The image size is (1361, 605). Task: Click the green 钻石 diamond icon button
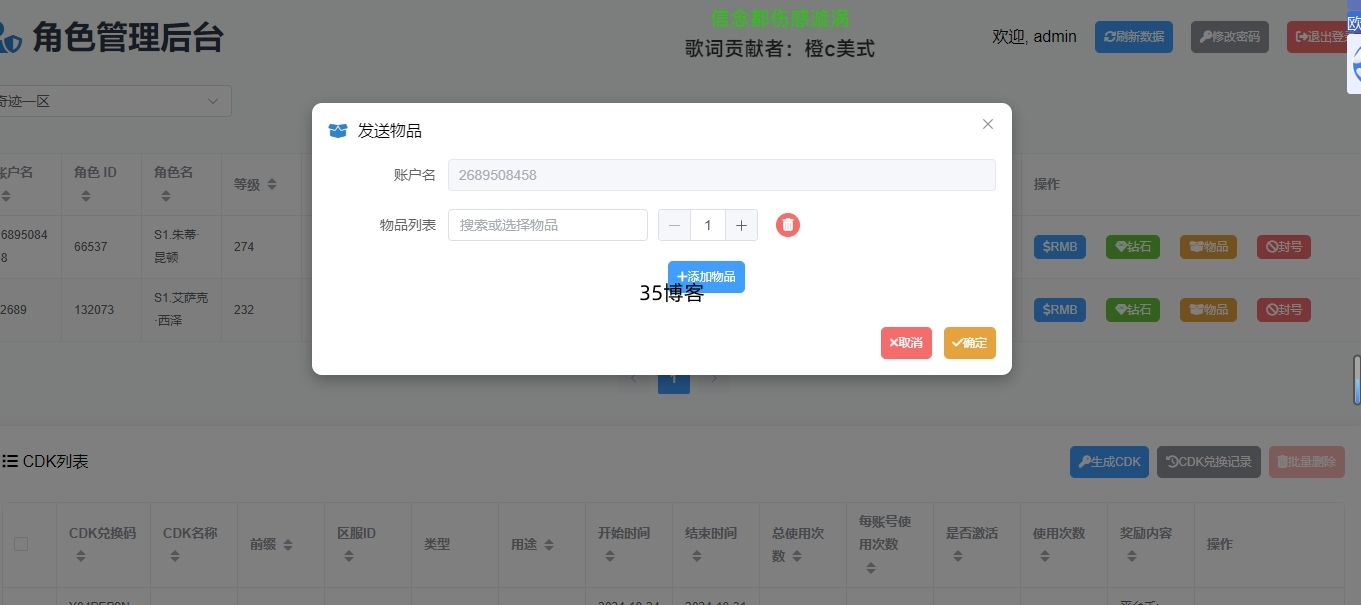[1133, 247]
